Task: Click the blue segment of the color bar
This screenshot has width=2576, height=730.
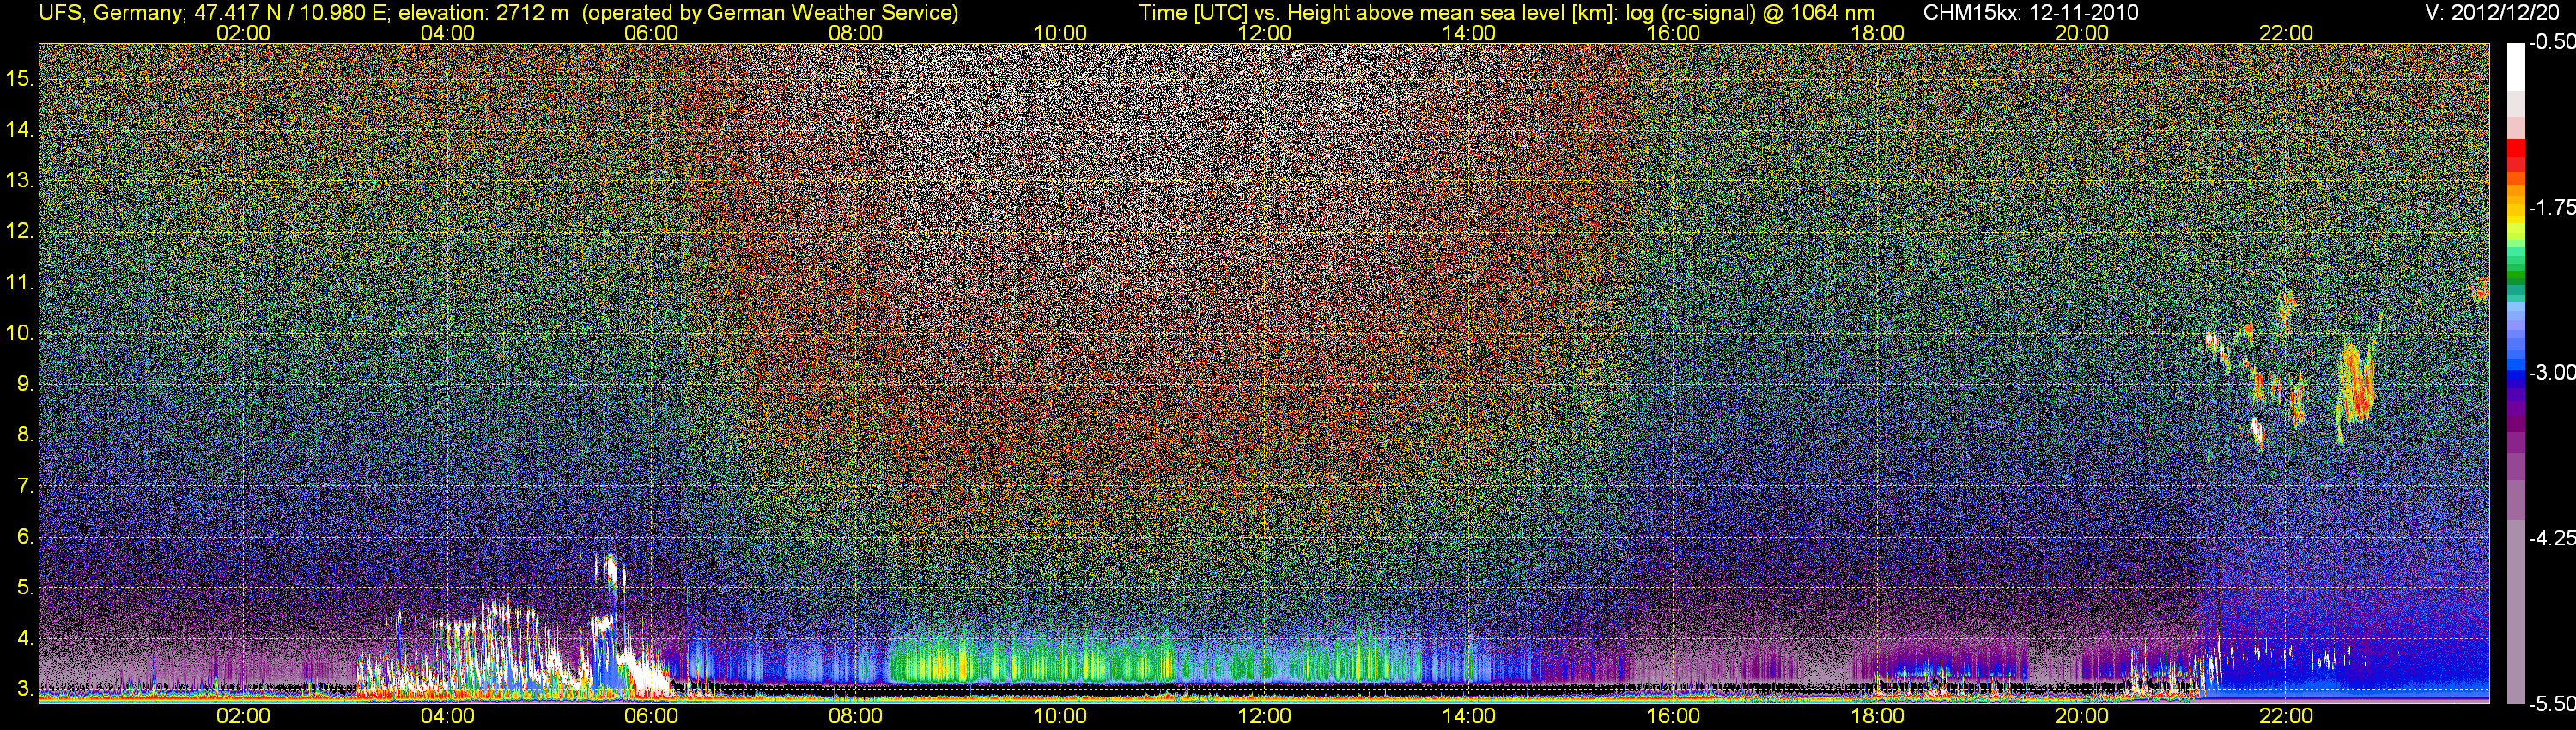Action: click(x=2515, y=367)
